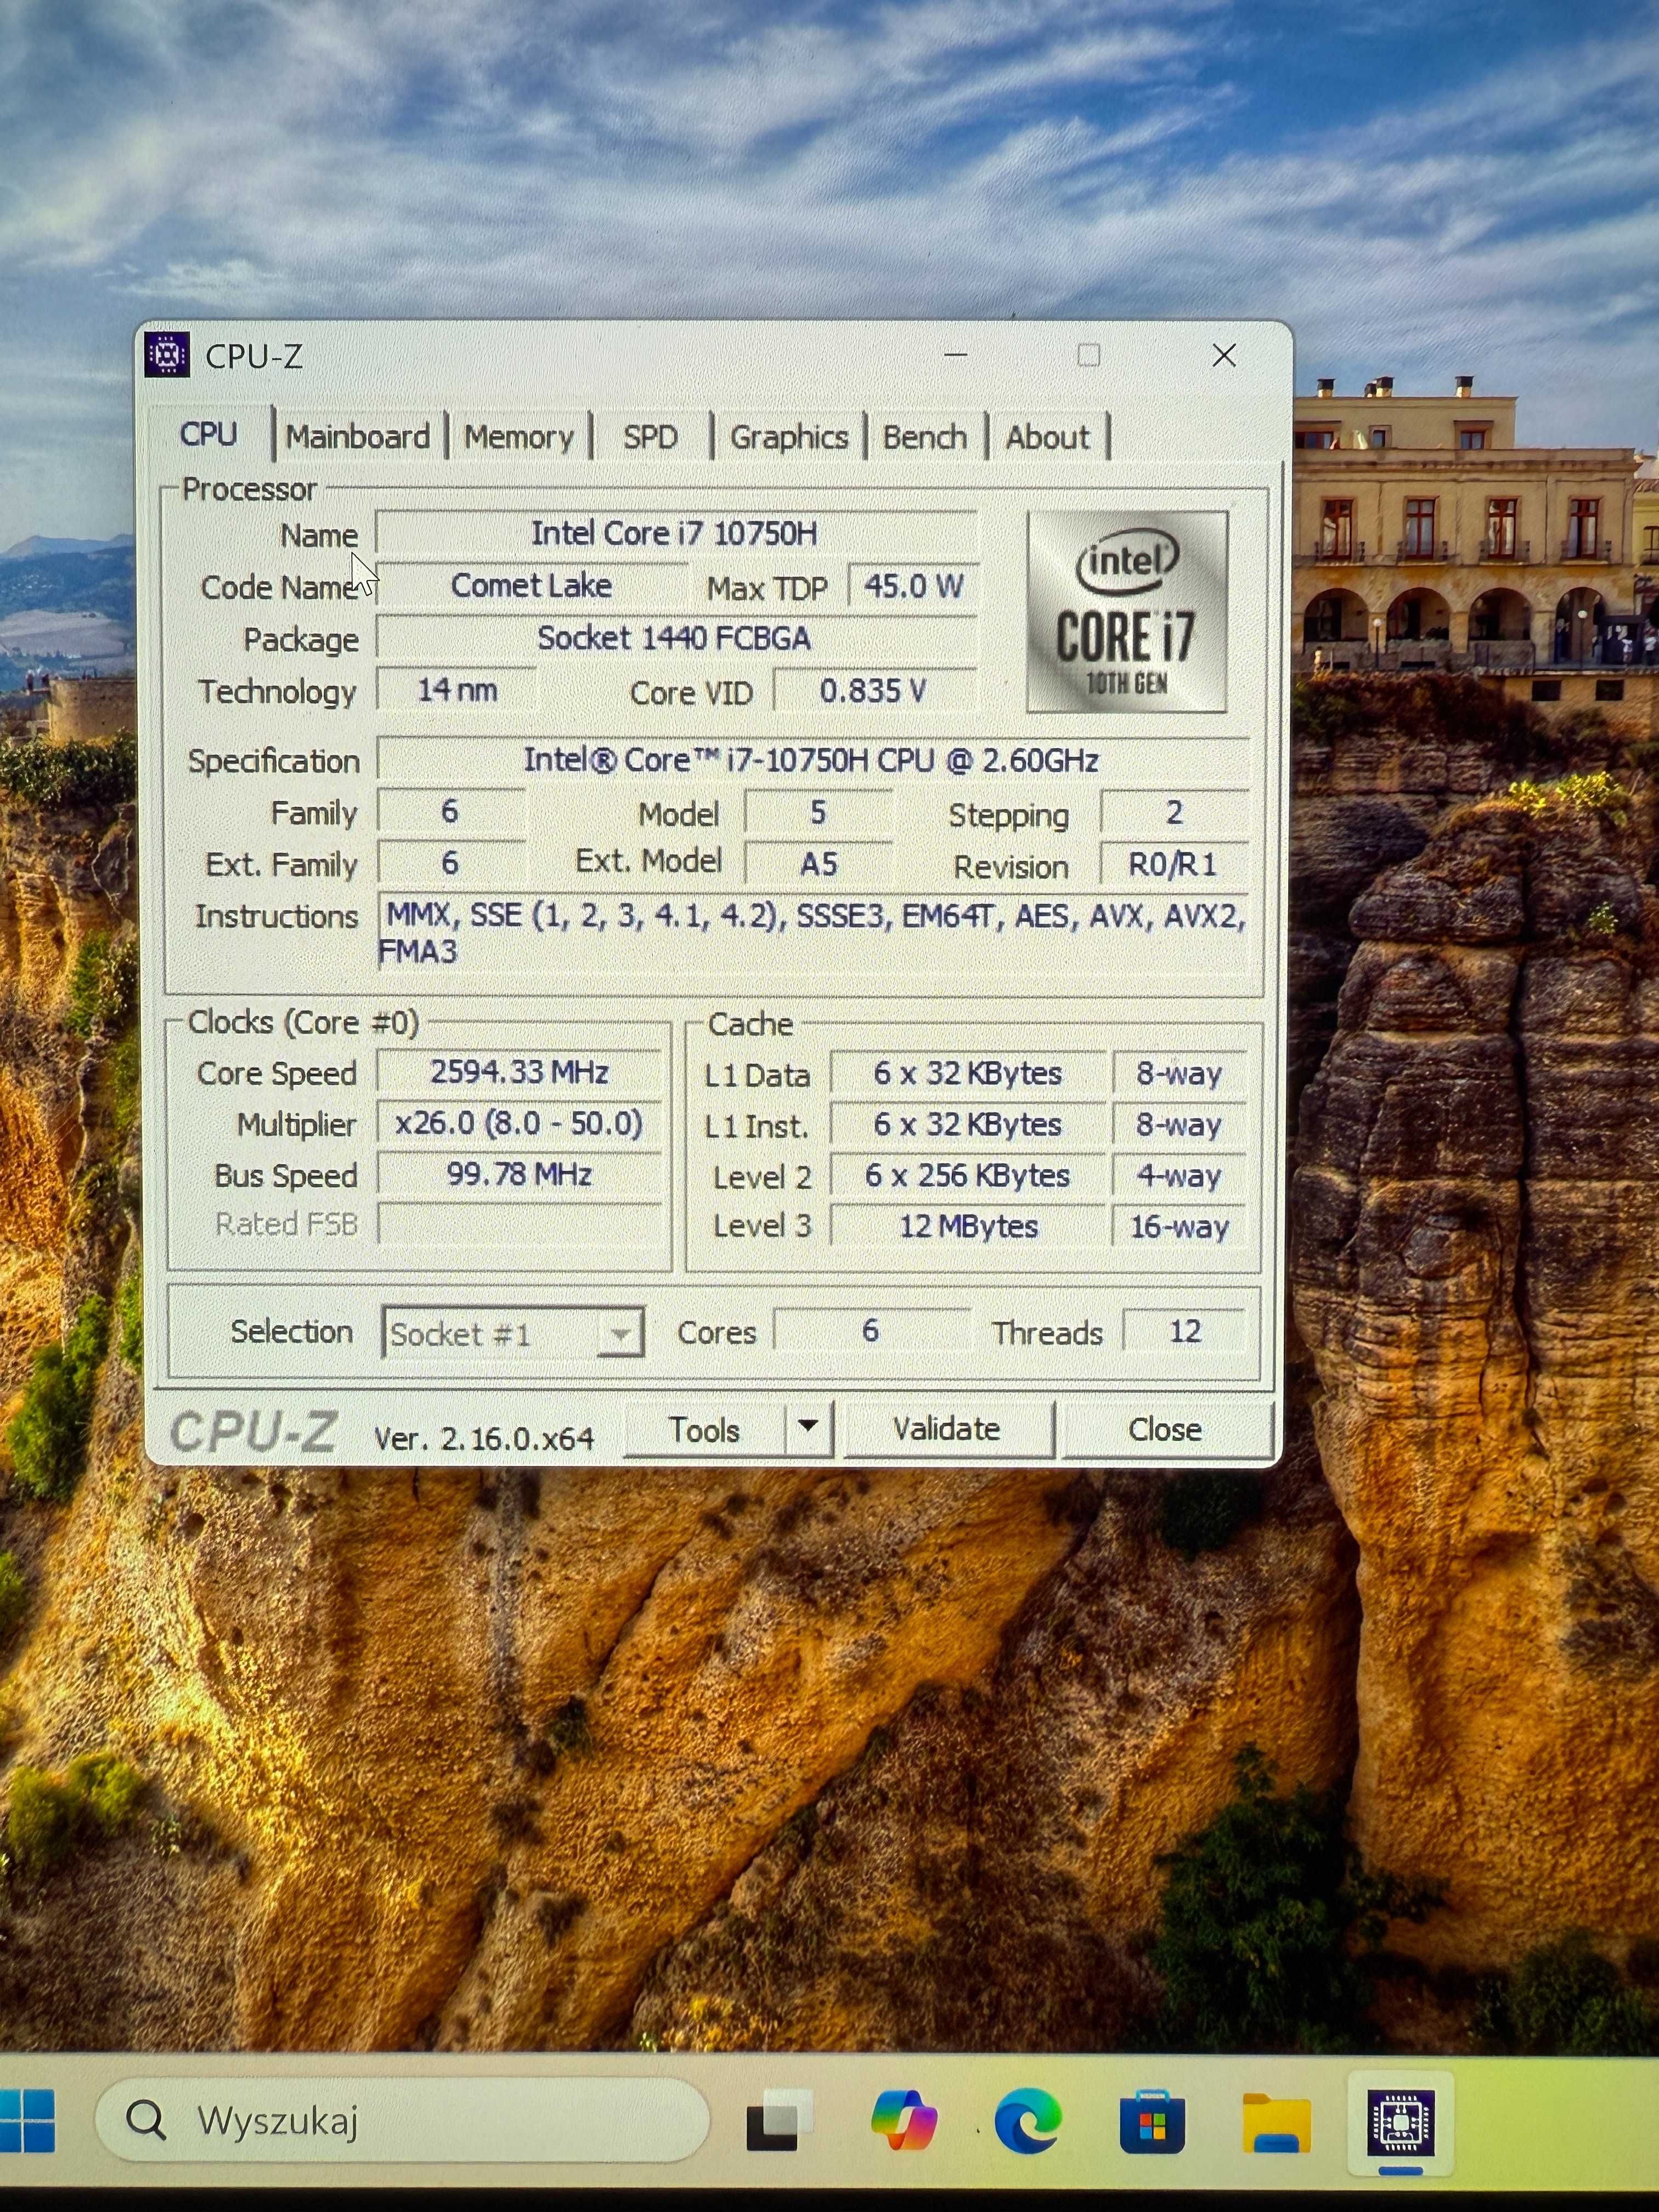The height and width of the screenshot is (2212, 1659).
Task: Click the Level 3 value 12 MBytes
Action: pyautogui.click(x=968, y=1227)
